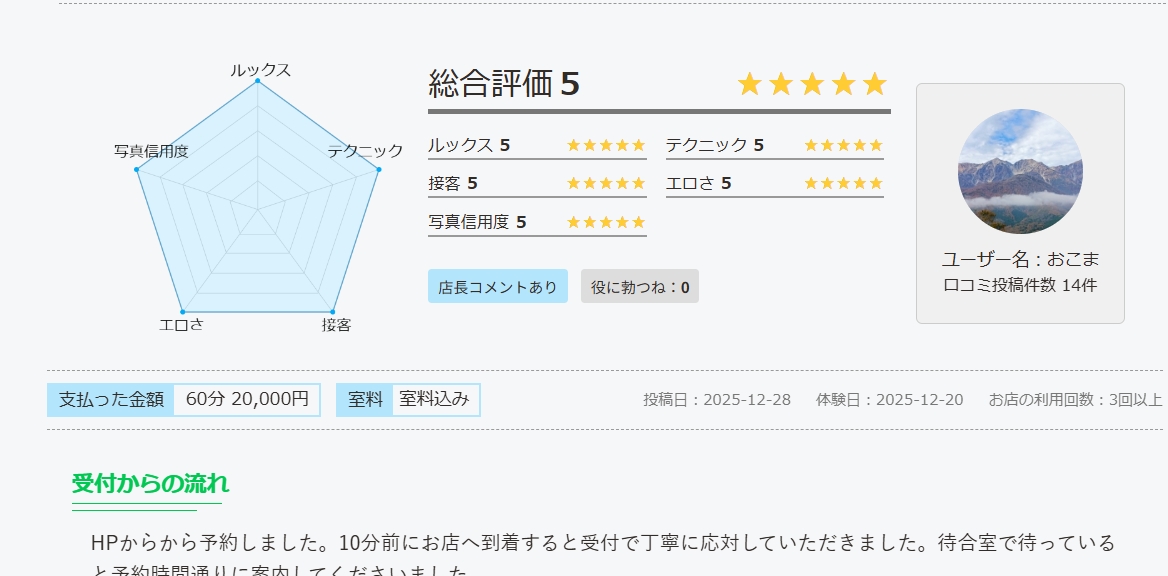1168x576 pixels.
Task: Click the 接客 star rating icons
Action: (x=606, y=183)
